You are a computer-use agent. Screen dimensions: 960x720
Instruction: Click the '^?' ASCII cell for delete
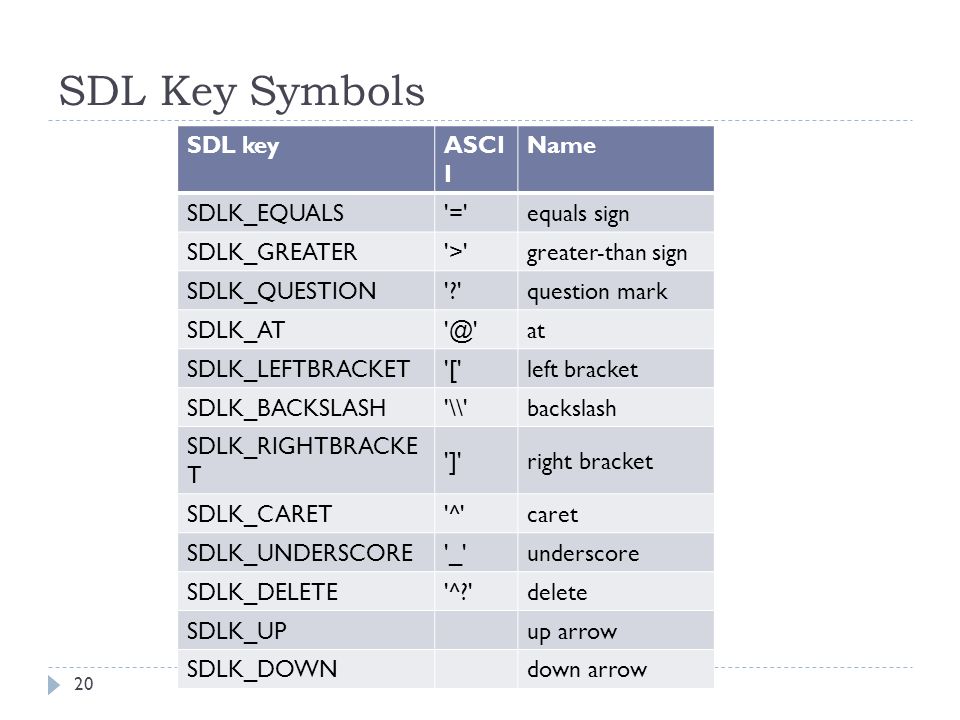point(476,591)
